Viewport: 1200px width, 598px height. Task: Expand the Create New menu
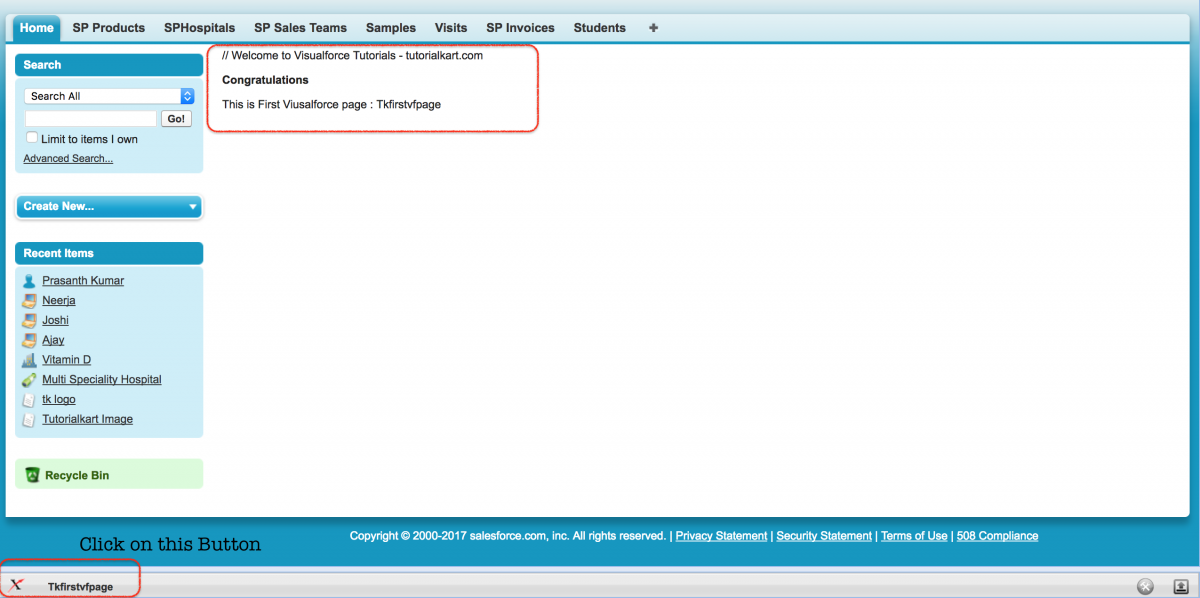(x=109, y=206)
